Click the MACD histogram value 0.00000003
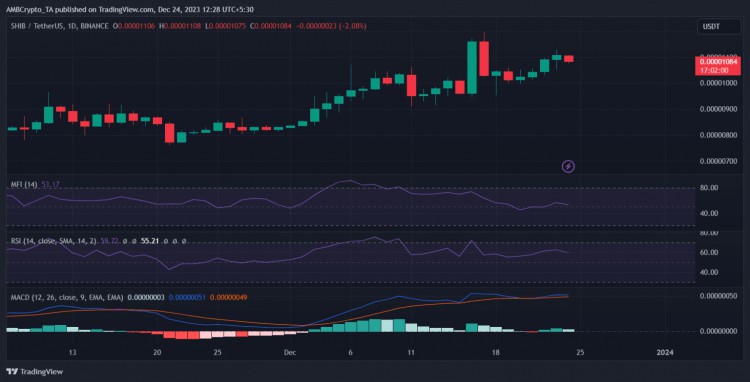This screenshot has width=750, height=382. pos(146,297)
